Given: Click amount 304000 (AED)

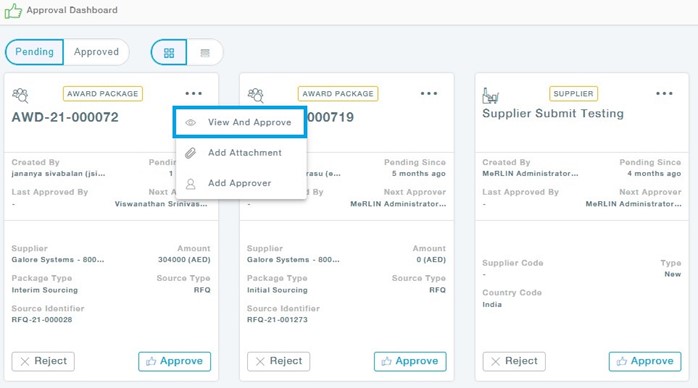Looking at the screenshot, I should 184,259.
